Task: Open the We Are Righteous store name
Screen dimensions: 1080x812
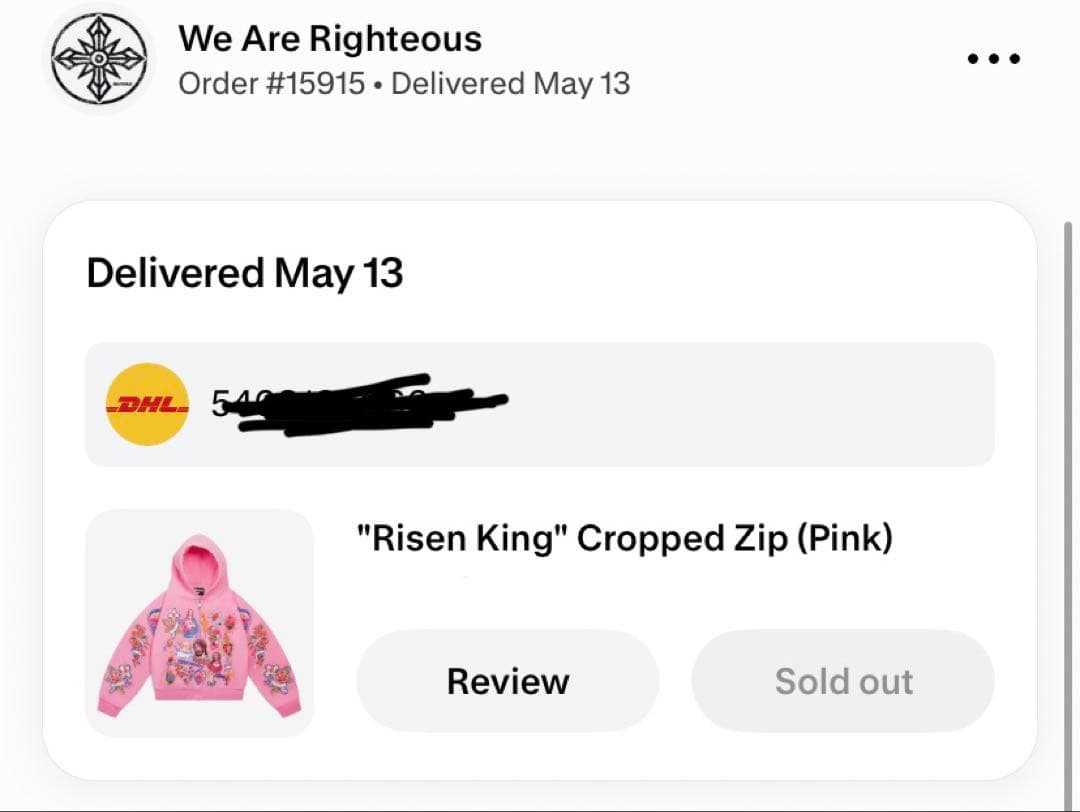Action: (x=330, y=39)
